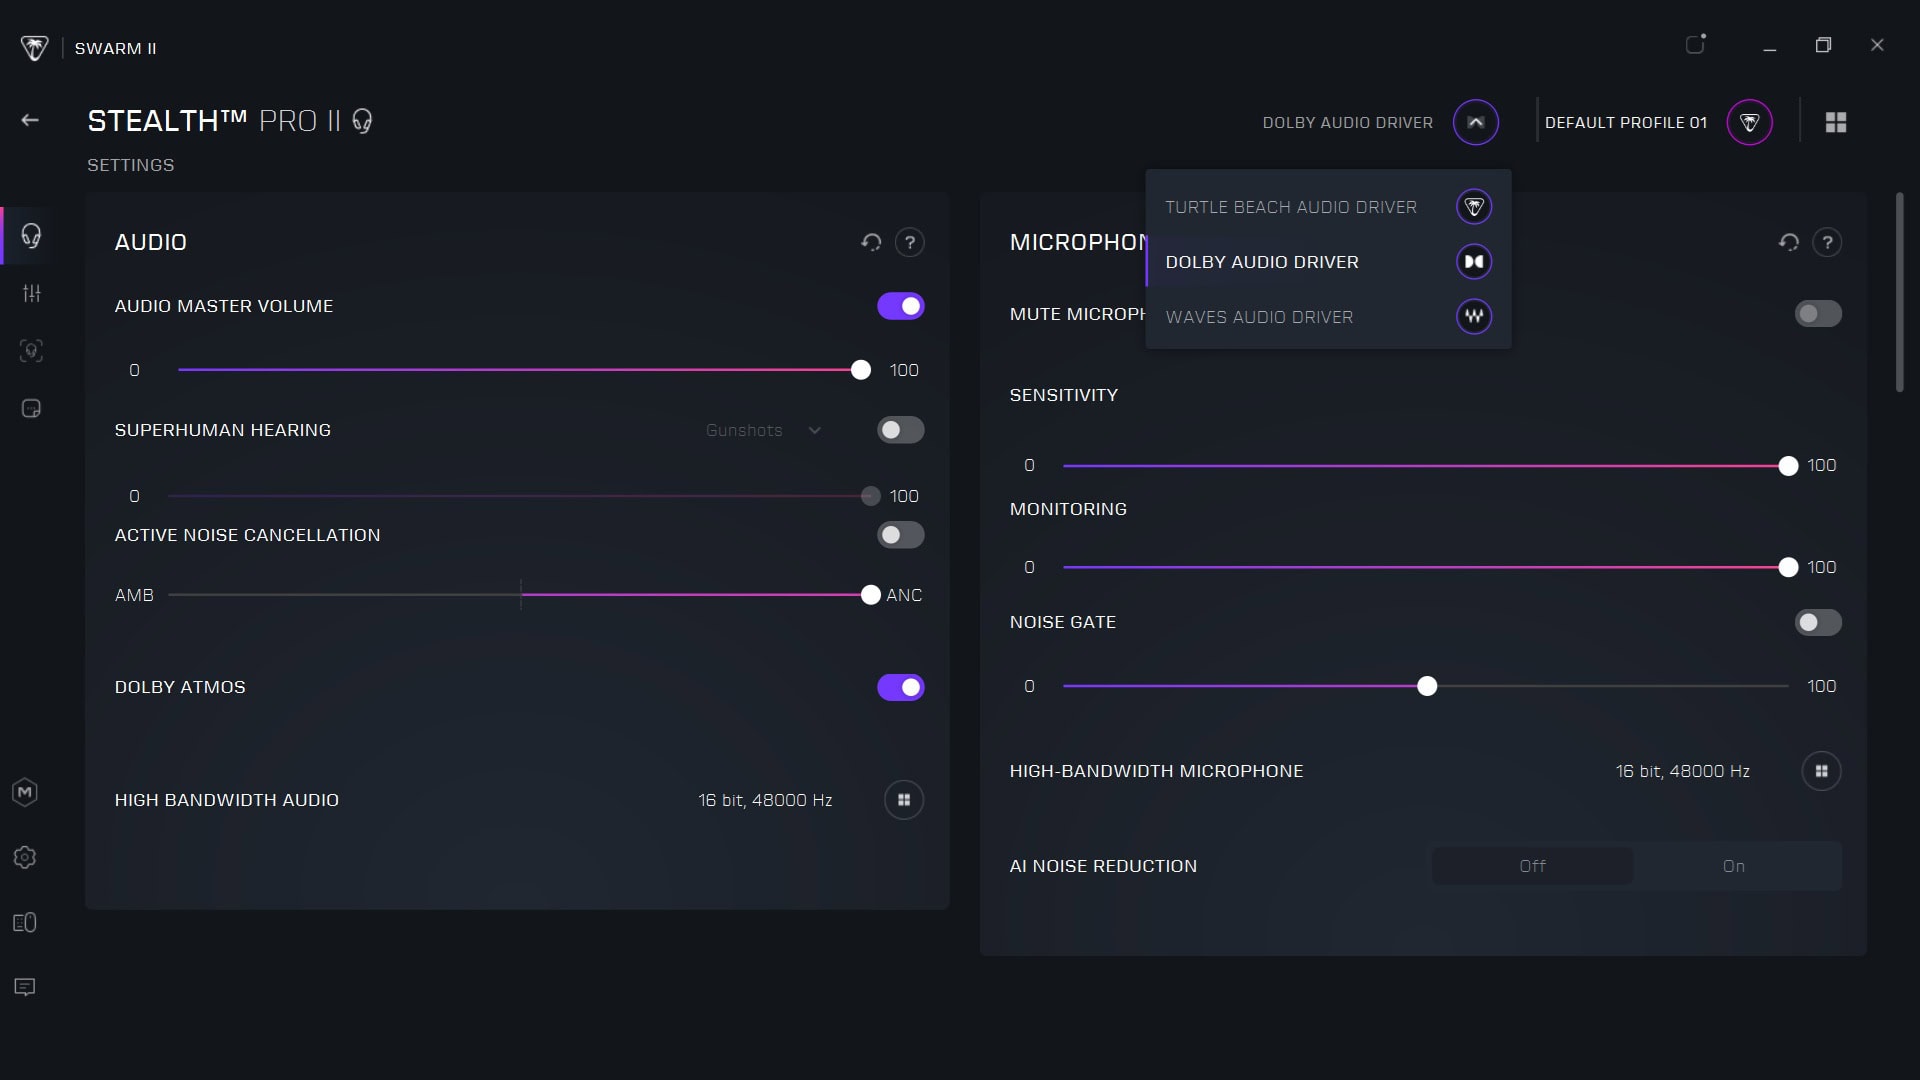1920x1080 pixels.
Task: Click the Monitoring level slider handle
Action: point(1788,568)
